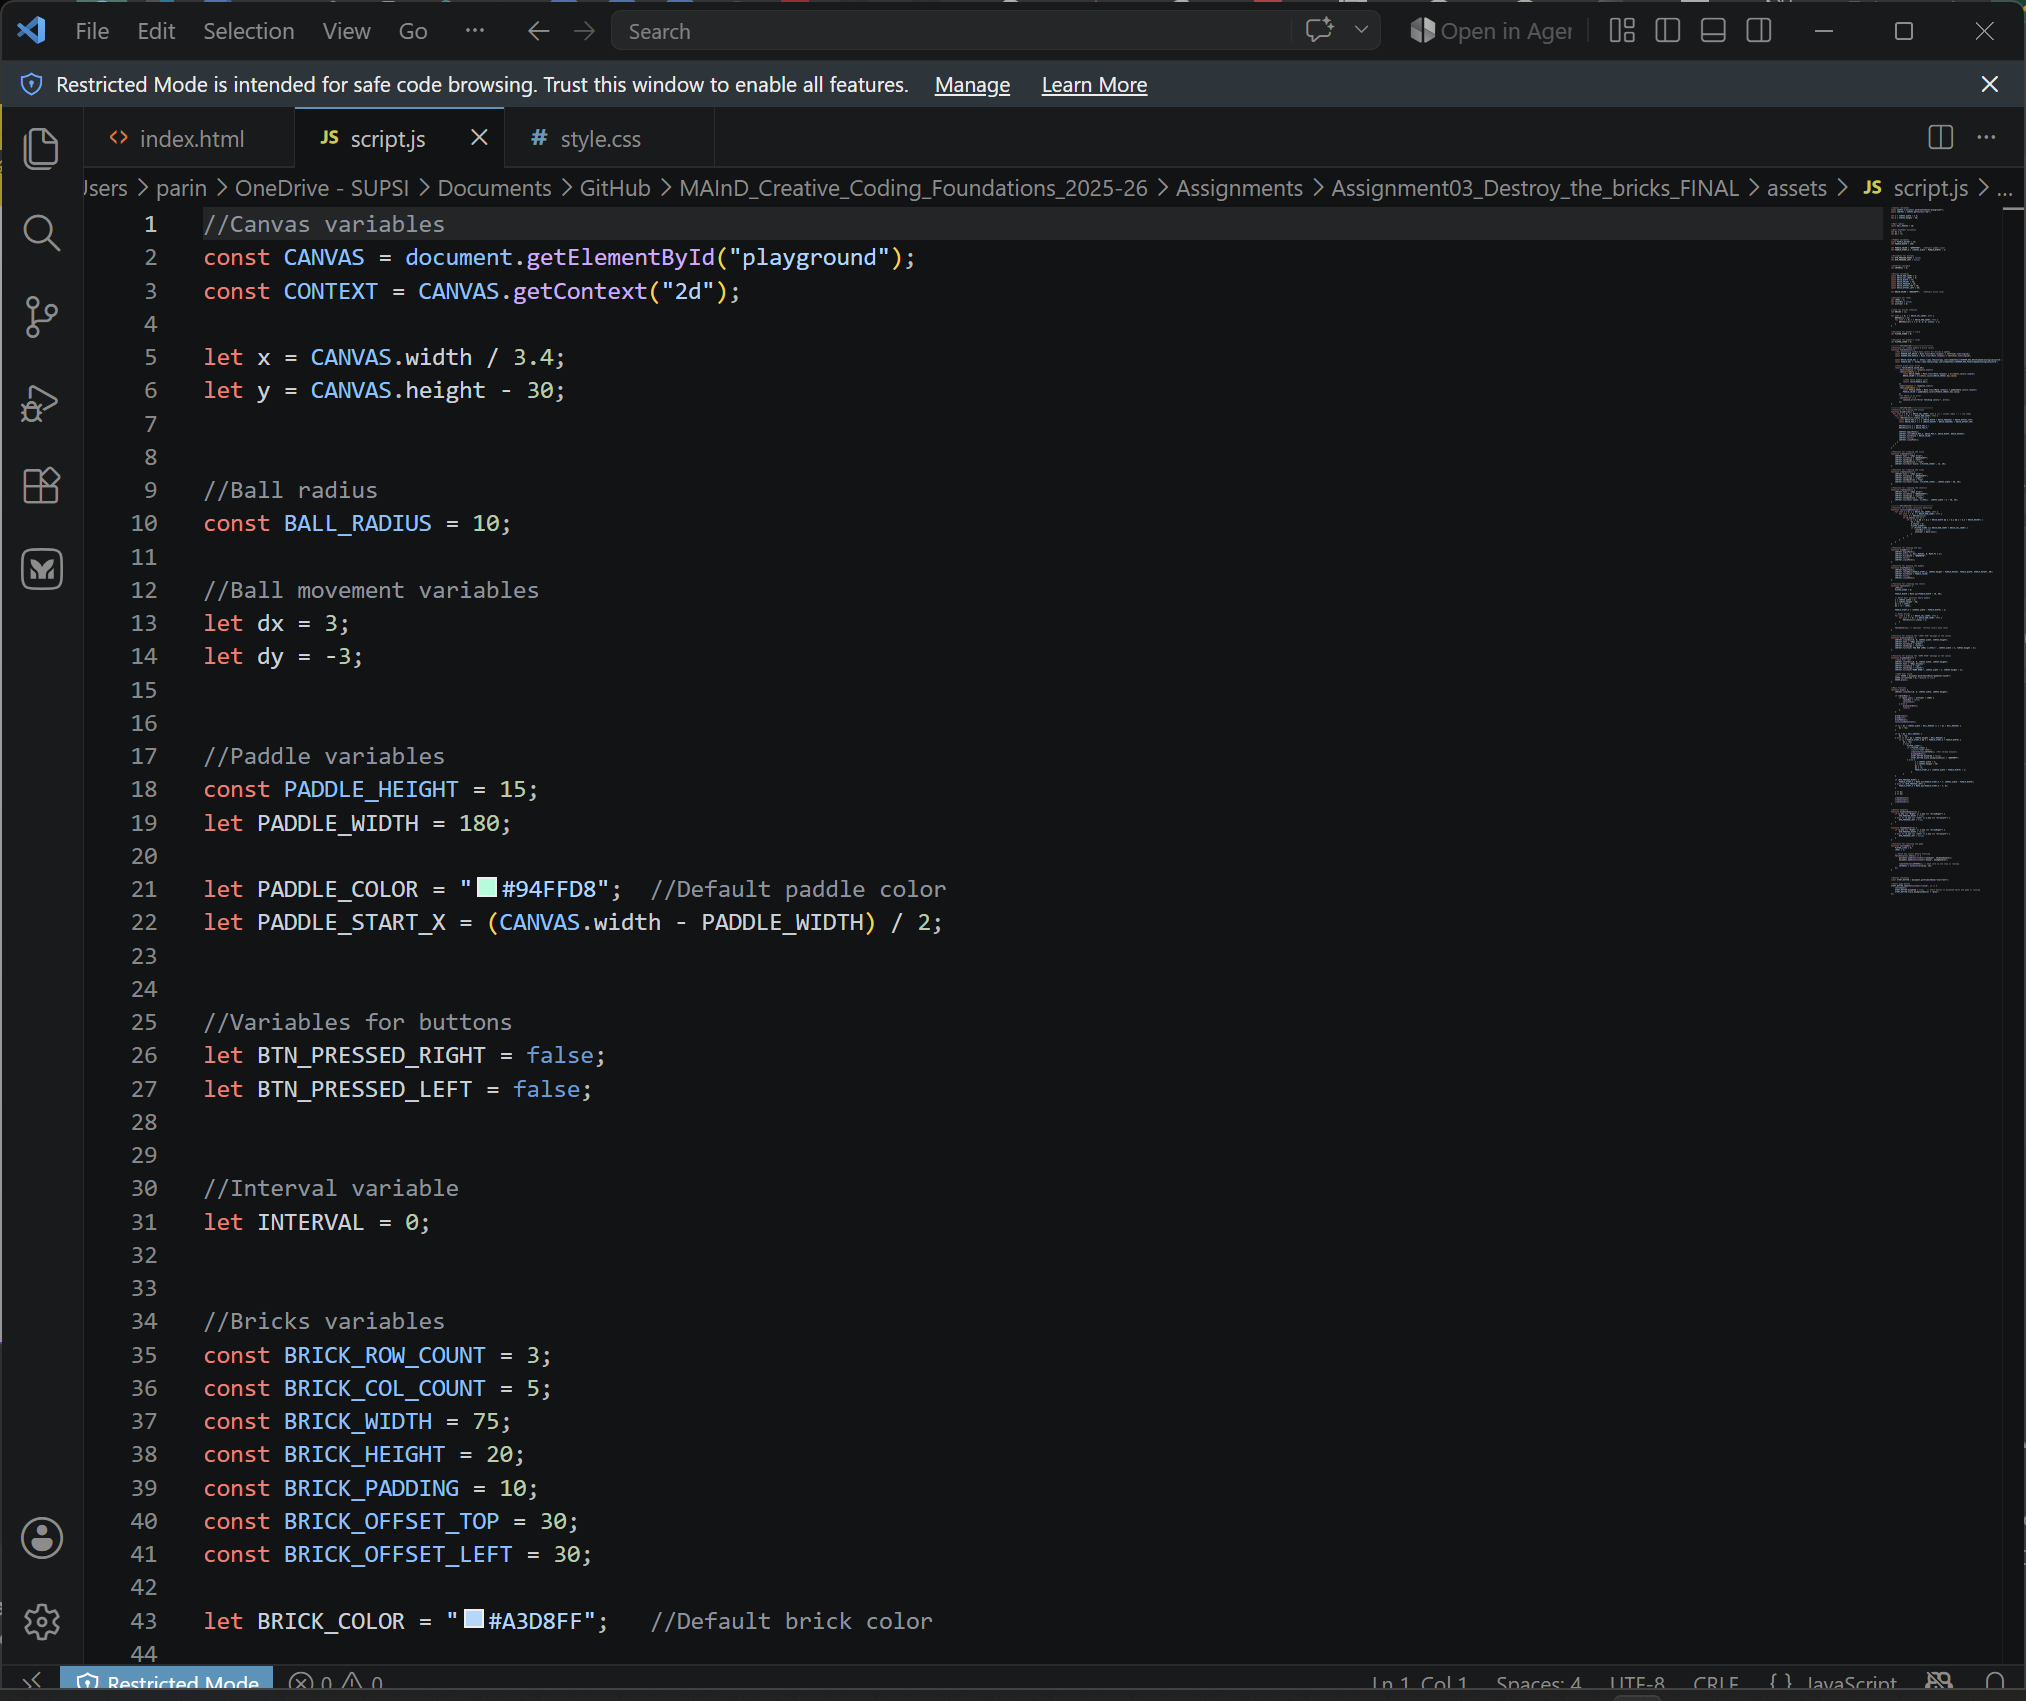Click Open in Agent button
This screenshot has height=1701, width=2026.
click(x=1491, y=31)
